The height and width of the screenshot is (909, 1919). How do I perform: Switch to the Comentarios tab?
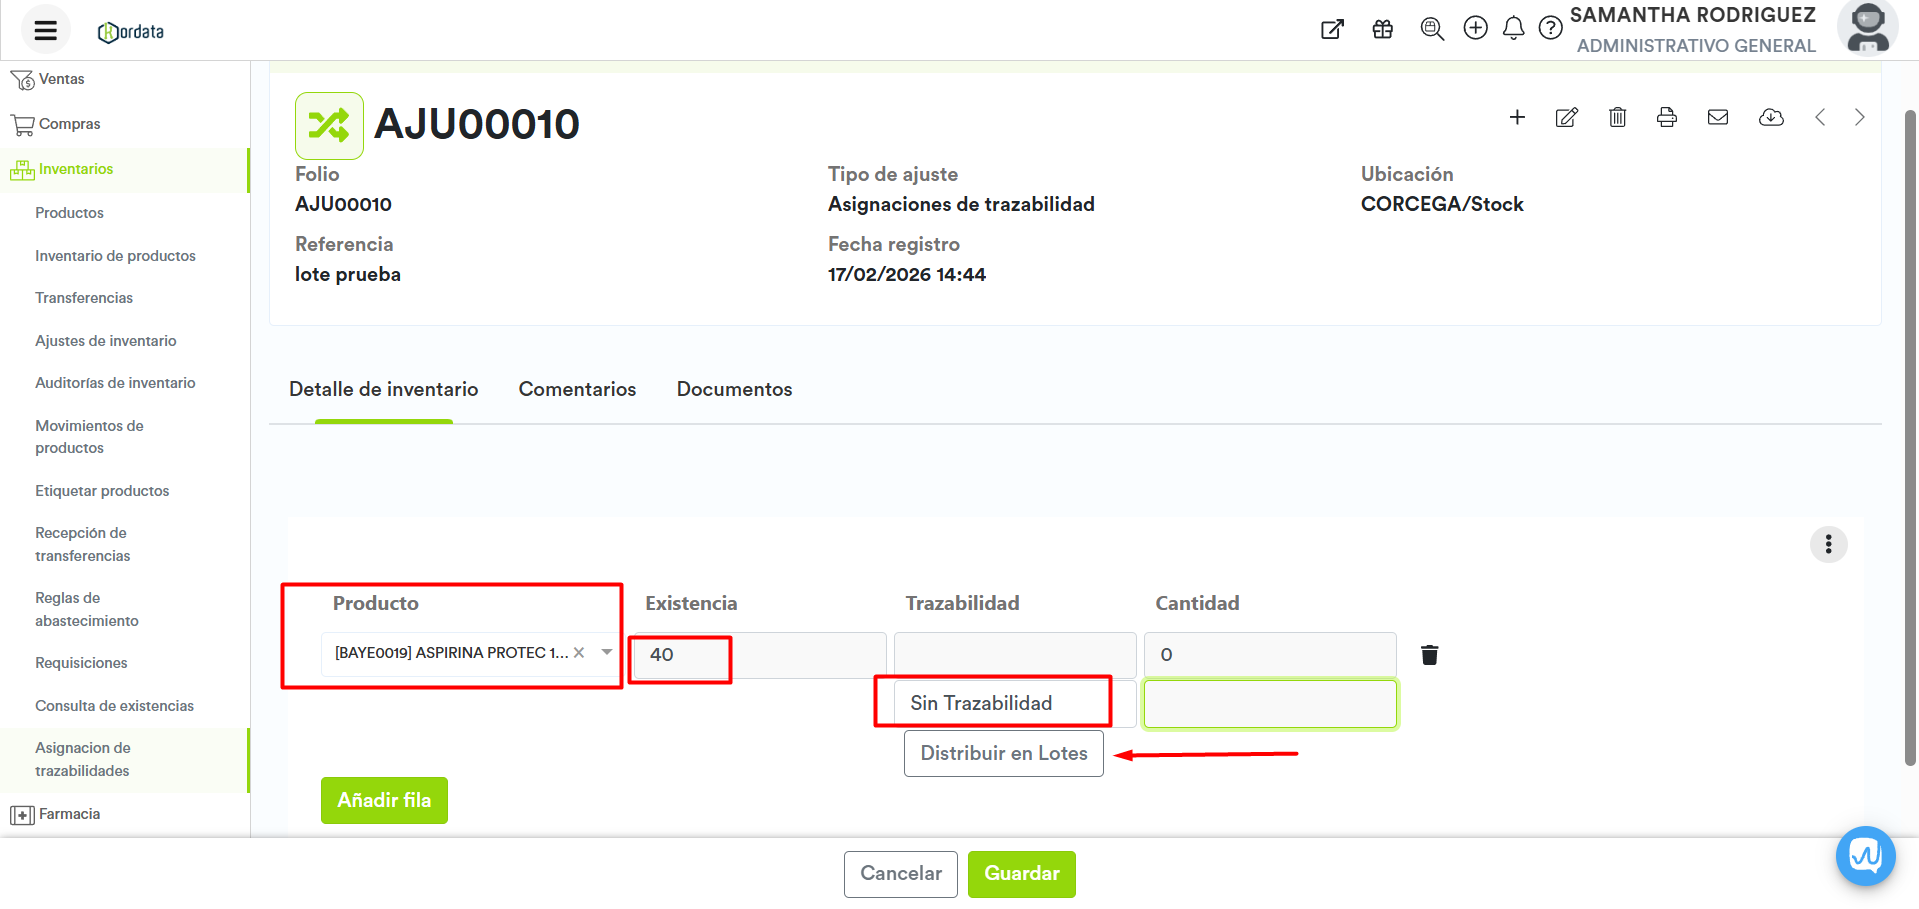[x=577, y=389]
